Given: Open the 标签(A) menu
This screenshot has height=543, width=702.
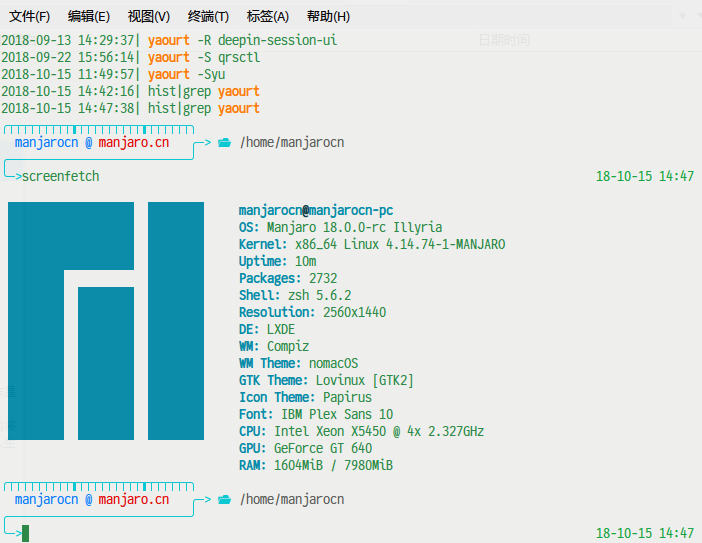Looking at the screenshot, I should click(x=268, y=17).
